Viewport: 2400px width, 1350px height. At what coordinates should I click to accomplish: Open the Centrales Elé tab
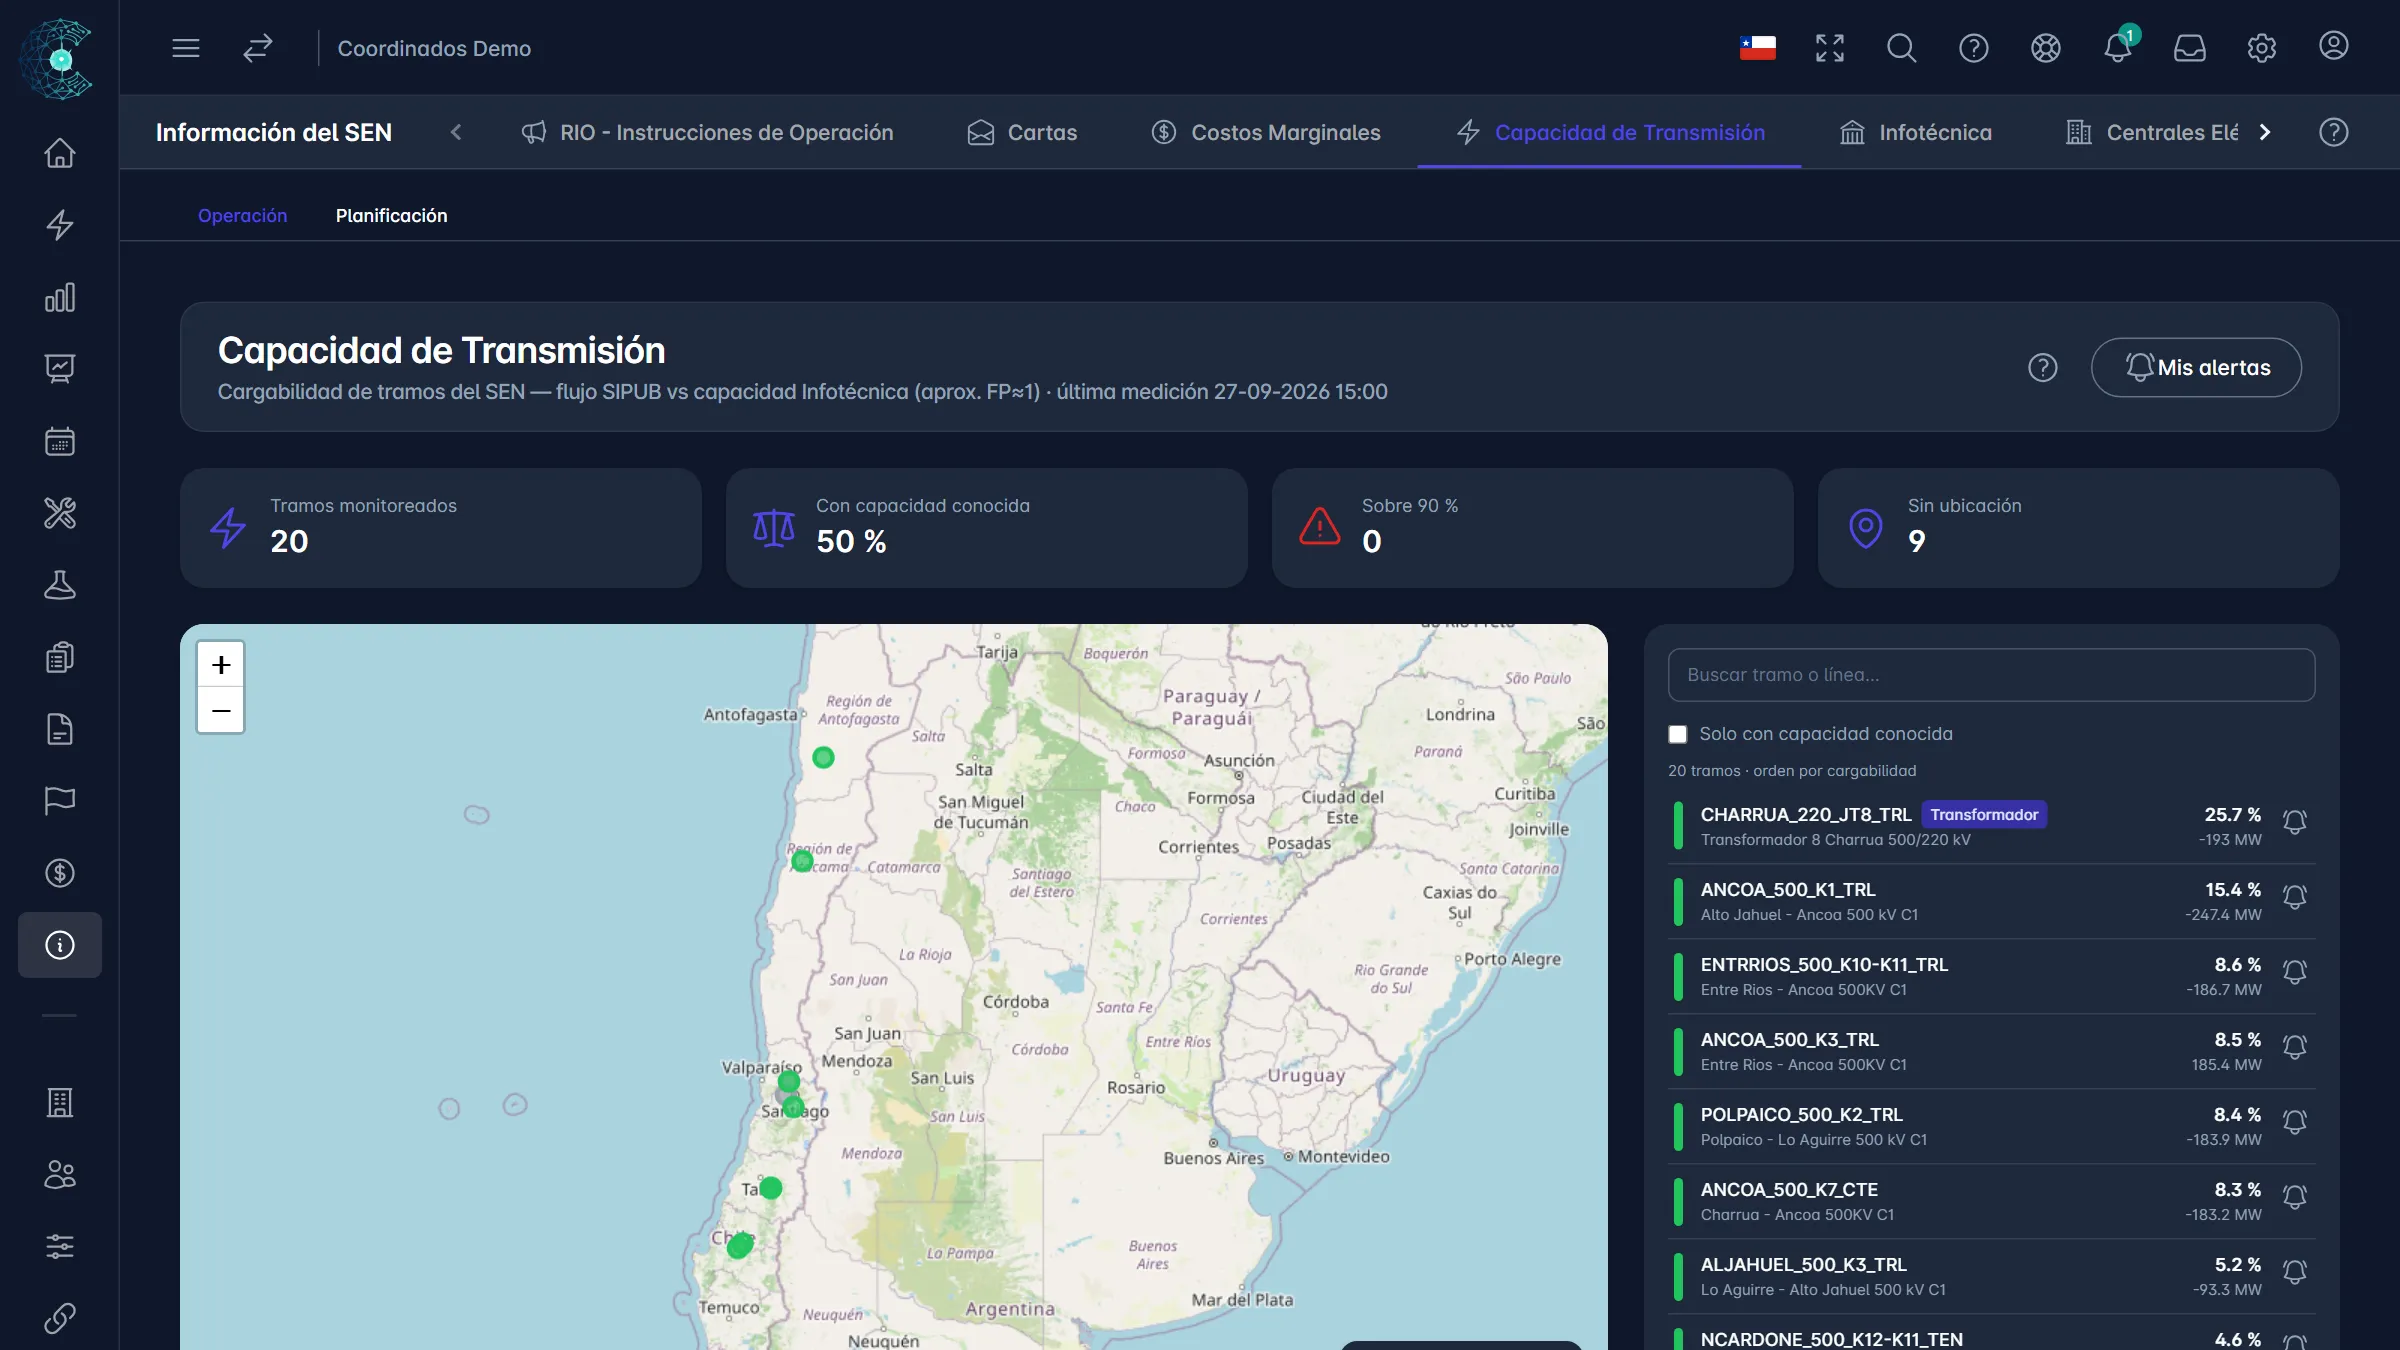click(x=2152, y=132)
